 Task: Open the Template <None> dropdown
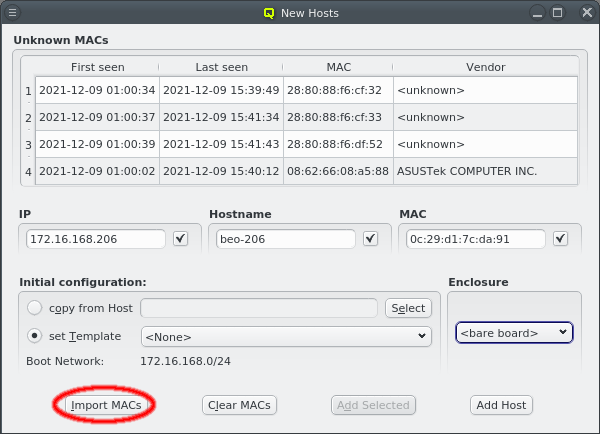tap(286, 336)
